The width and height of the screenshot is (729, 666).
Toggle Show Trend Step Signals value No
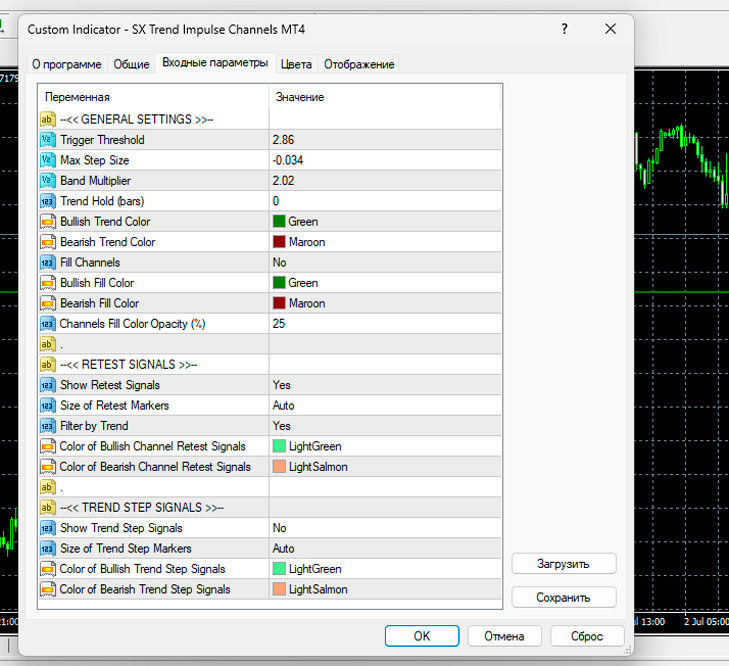[280, 528]
